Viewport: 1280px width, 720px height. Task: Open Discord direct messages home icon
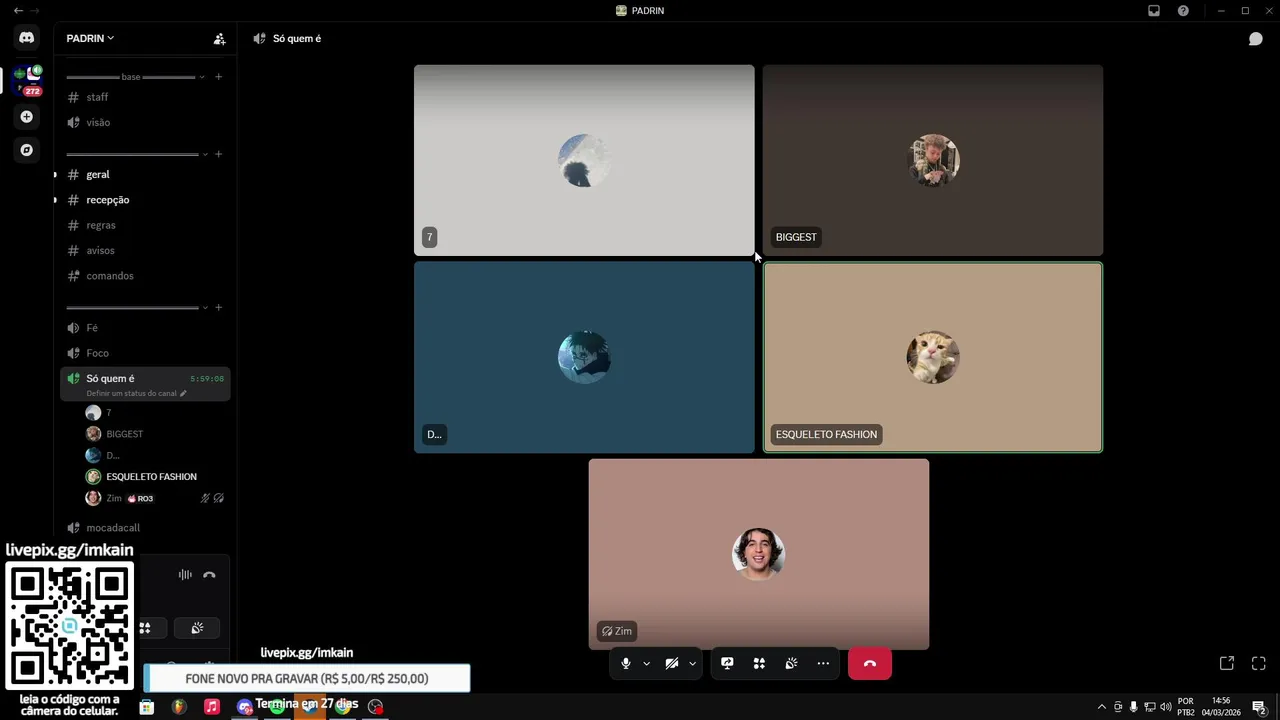27,38
